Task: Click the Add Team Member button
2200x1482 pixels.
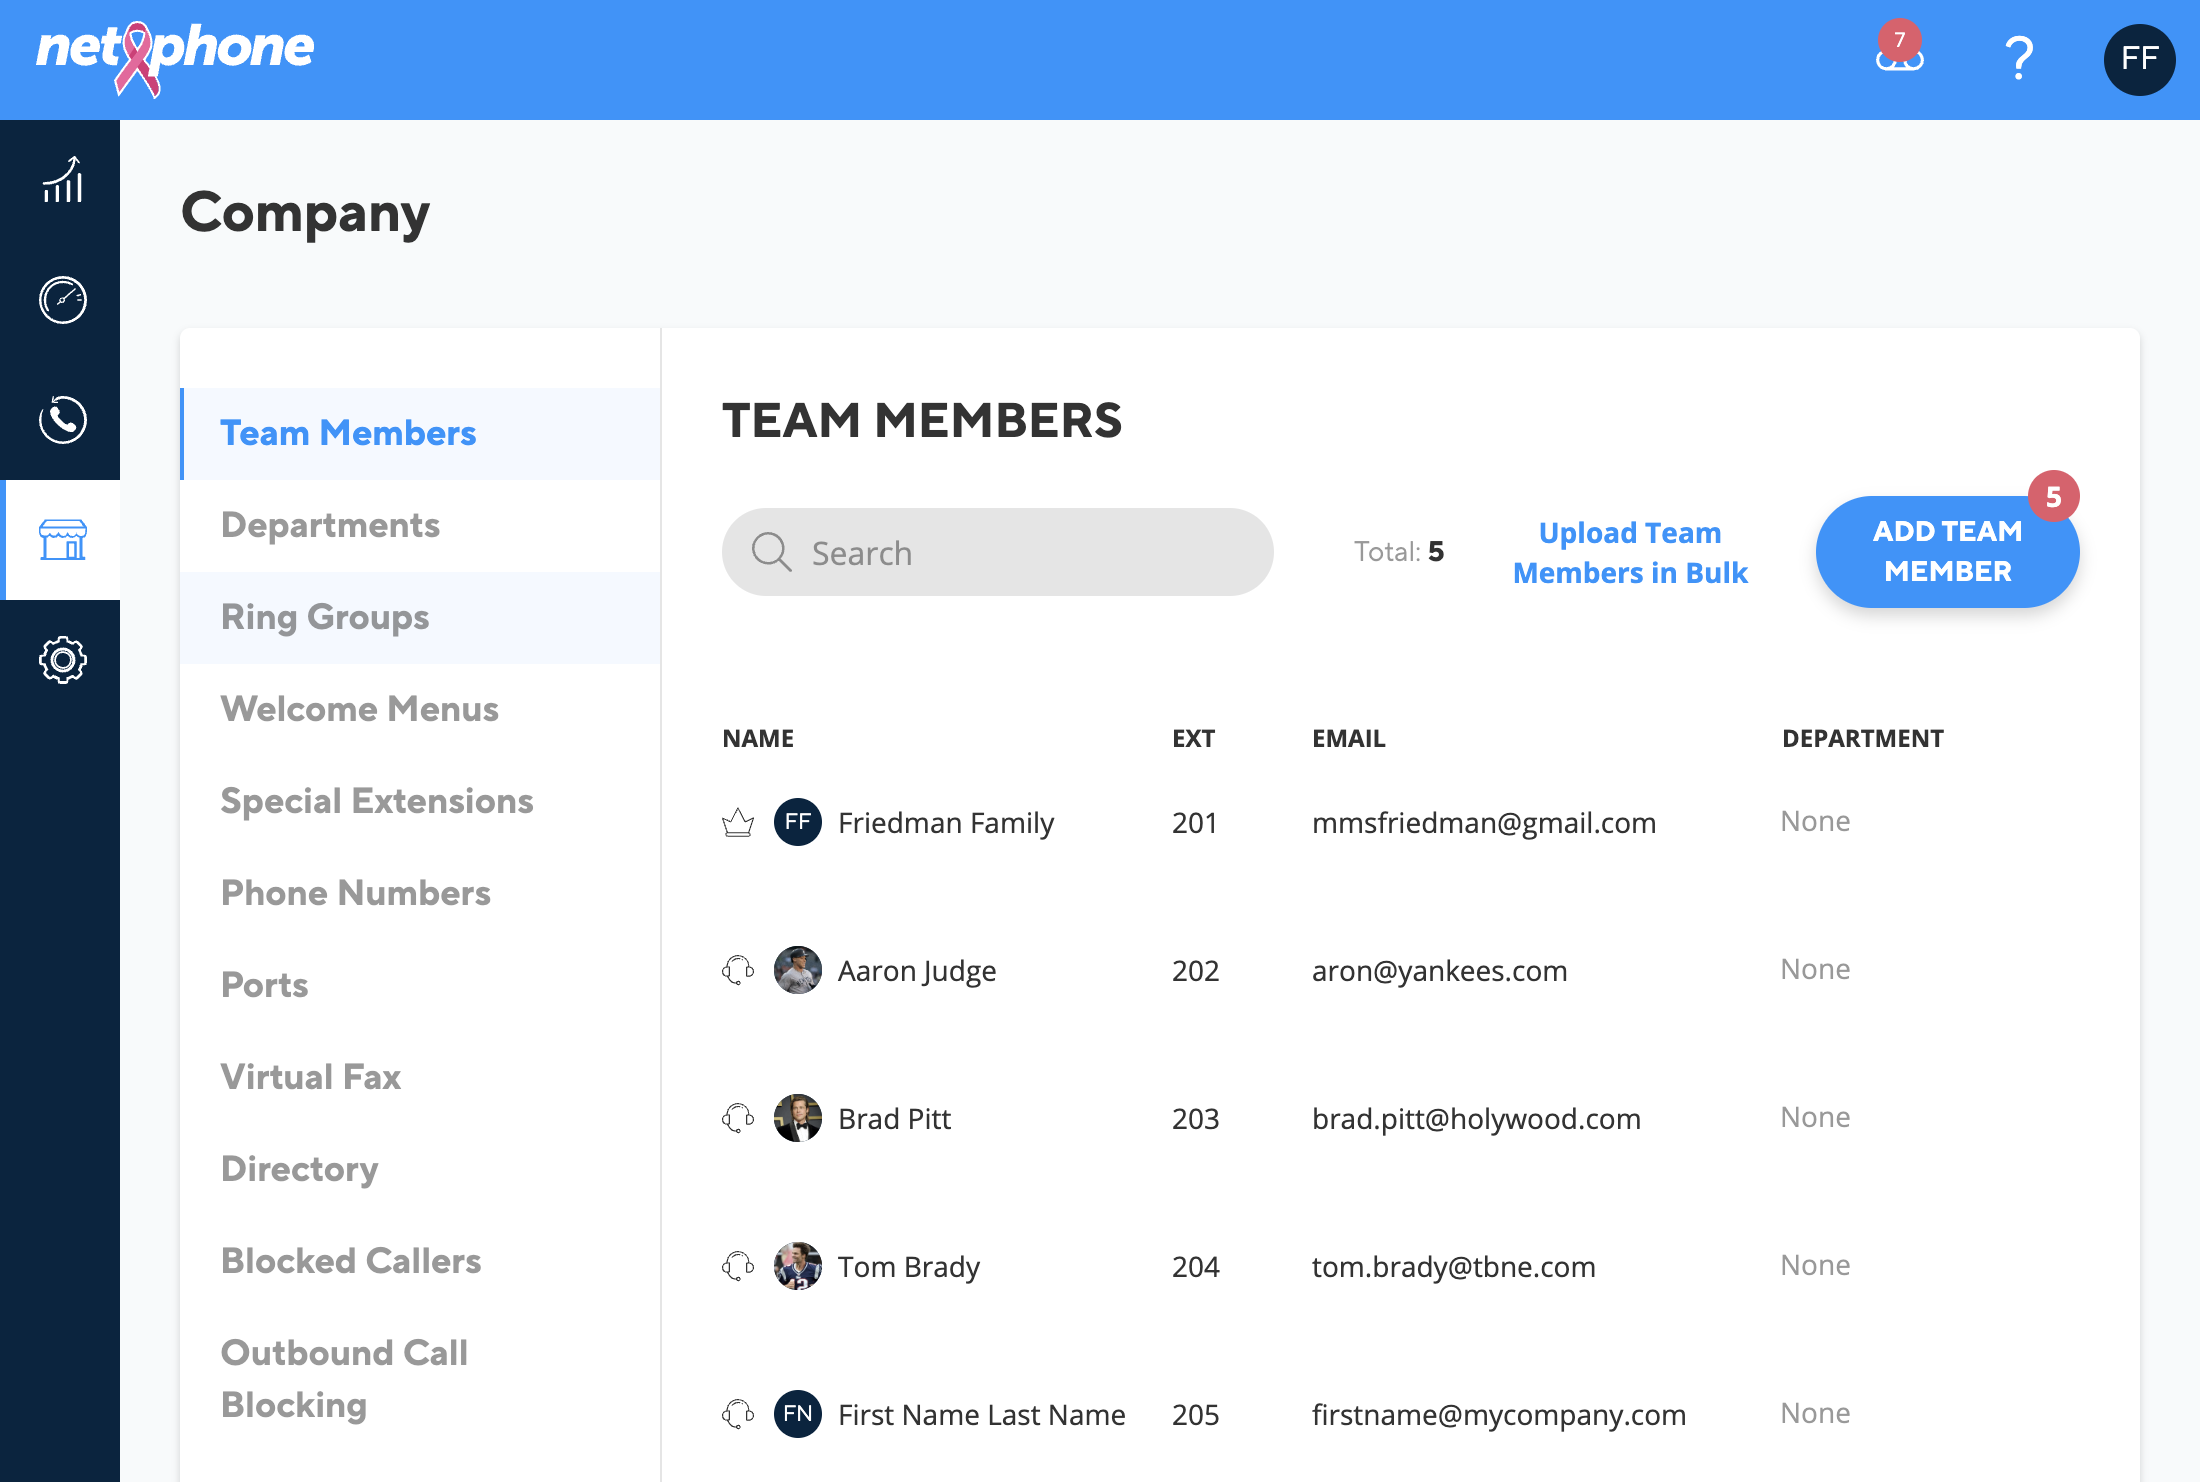Action: (1947, 551)
